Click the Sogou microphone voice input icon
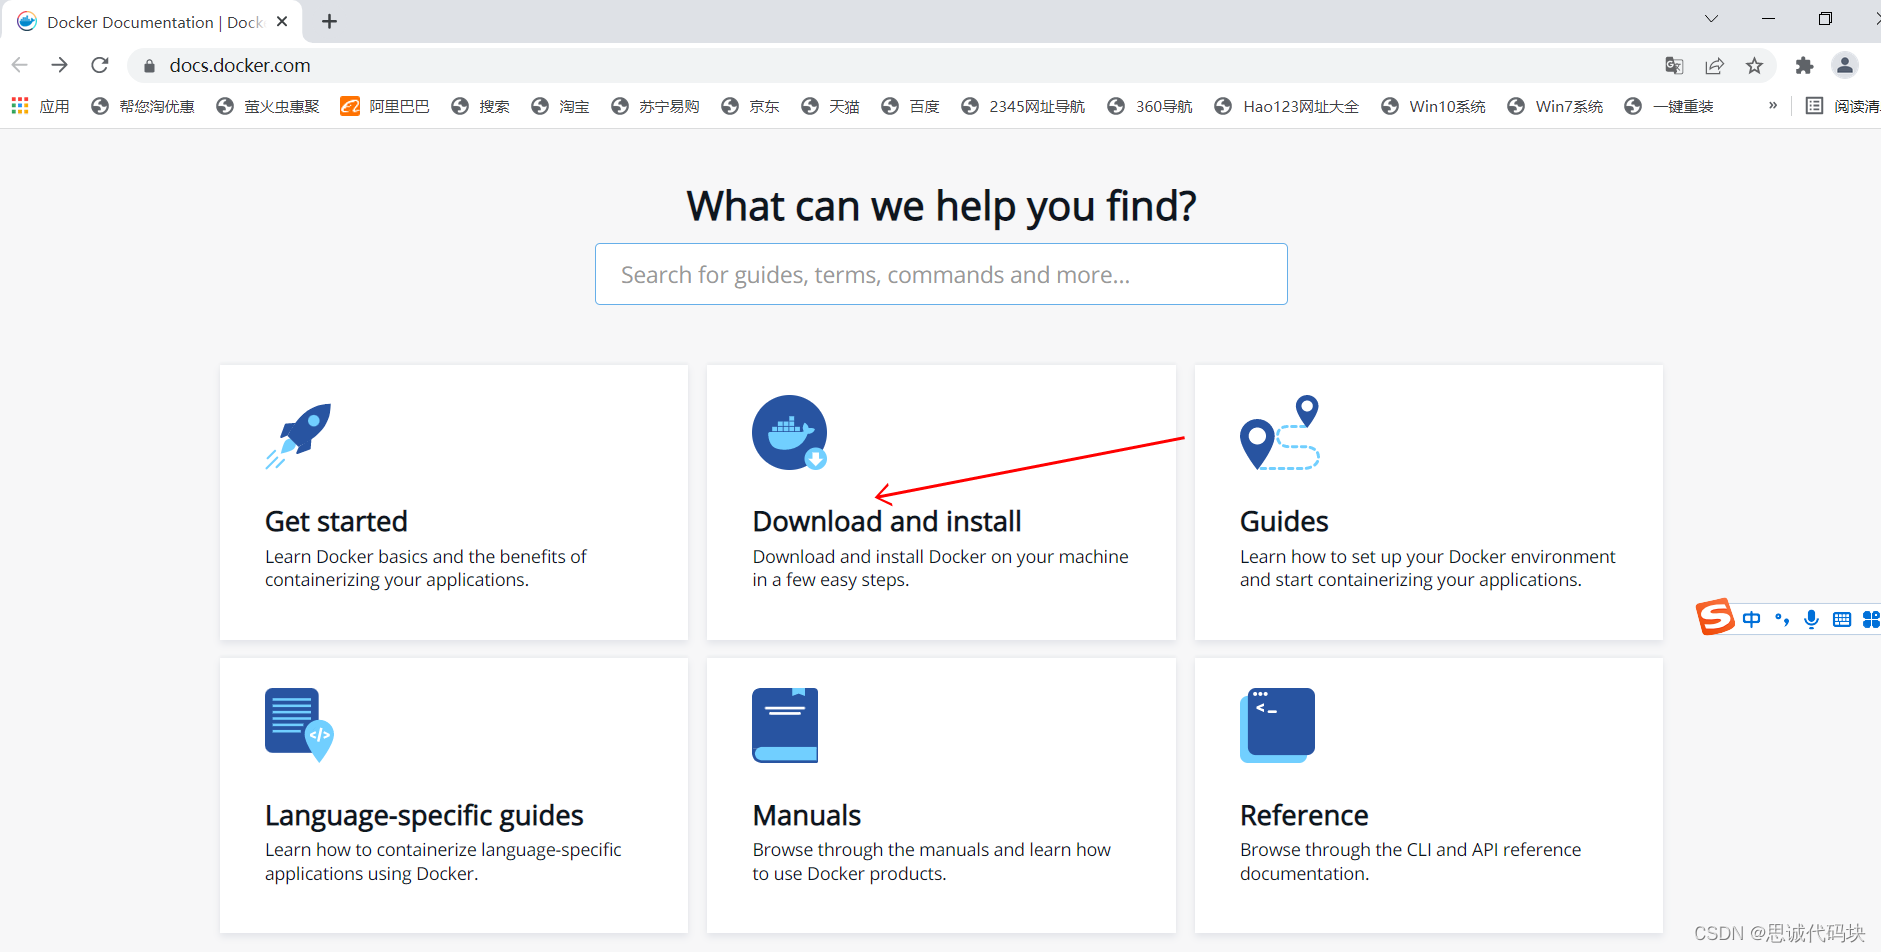The width and height of the screenshot is (1881, 952). click(1811, 619)
